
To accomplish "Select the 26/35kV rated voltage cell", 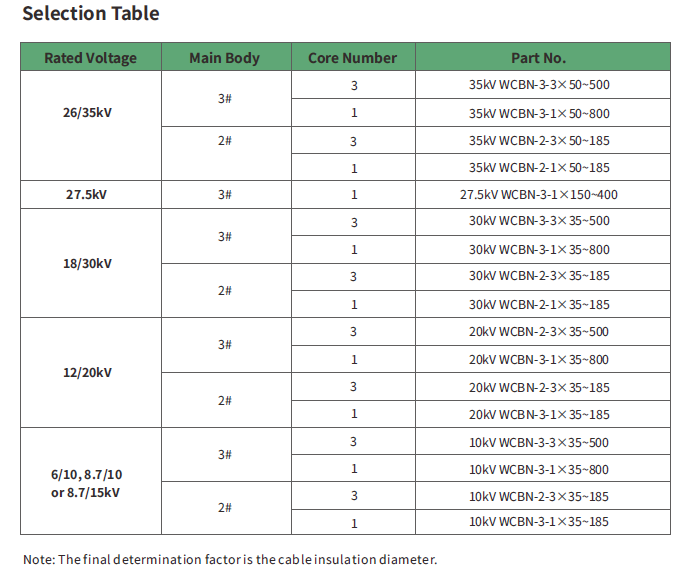I will [x=88, y=113].
